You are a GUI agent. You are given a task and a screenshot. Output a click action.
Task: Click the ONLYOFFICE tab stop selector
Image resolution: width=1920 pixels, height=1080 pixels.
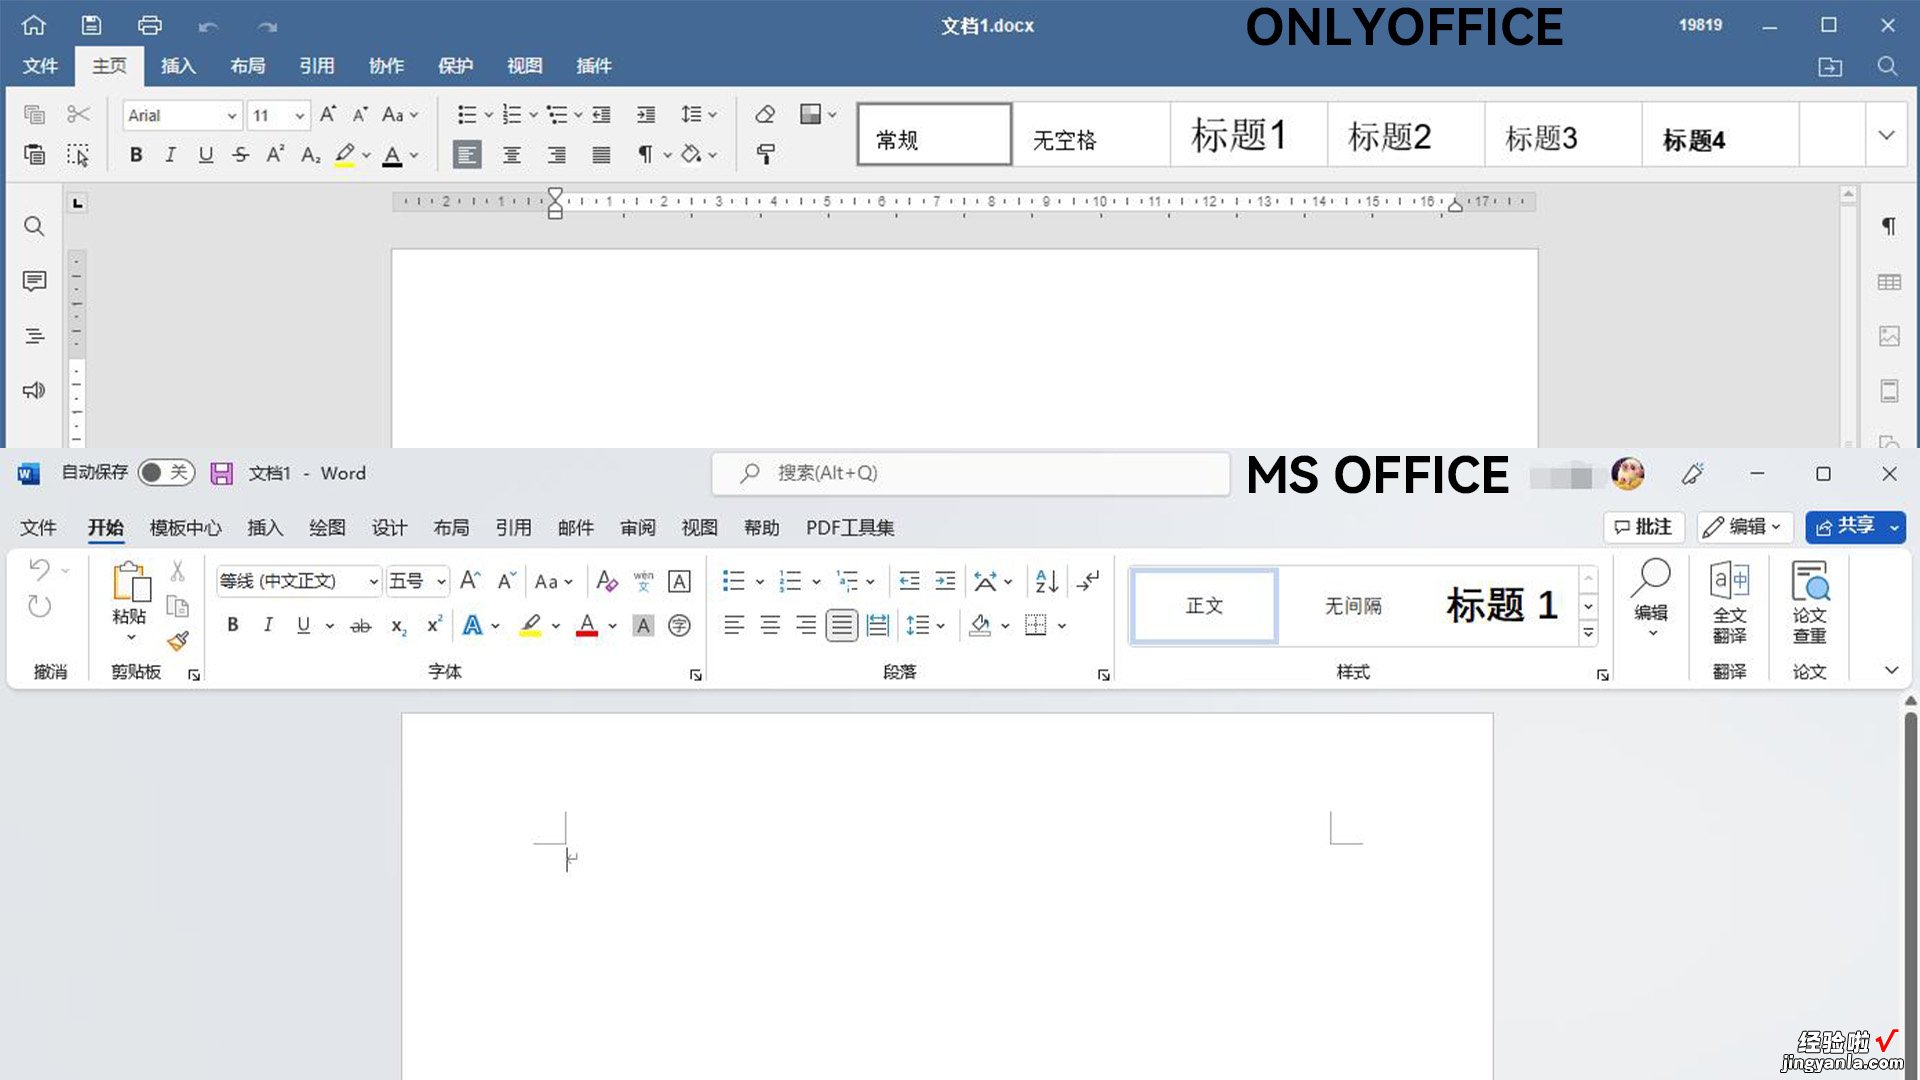pyautogui.click(x=77, y=203)
